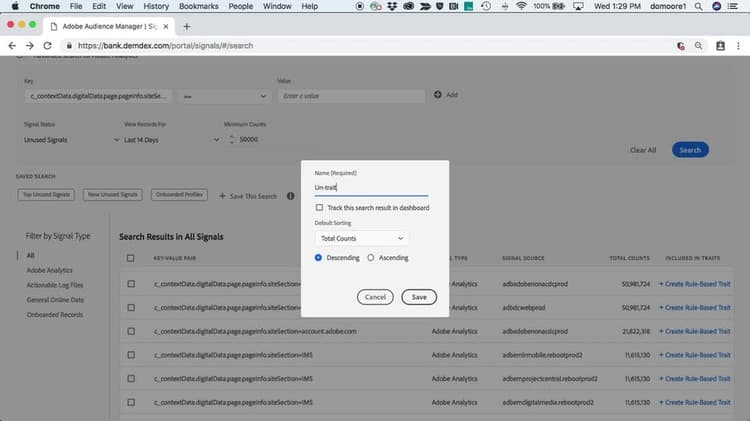This screenshot has width=750, height=421.
Task: Filter by Onboarded Records
Action: tap(55, 315)
